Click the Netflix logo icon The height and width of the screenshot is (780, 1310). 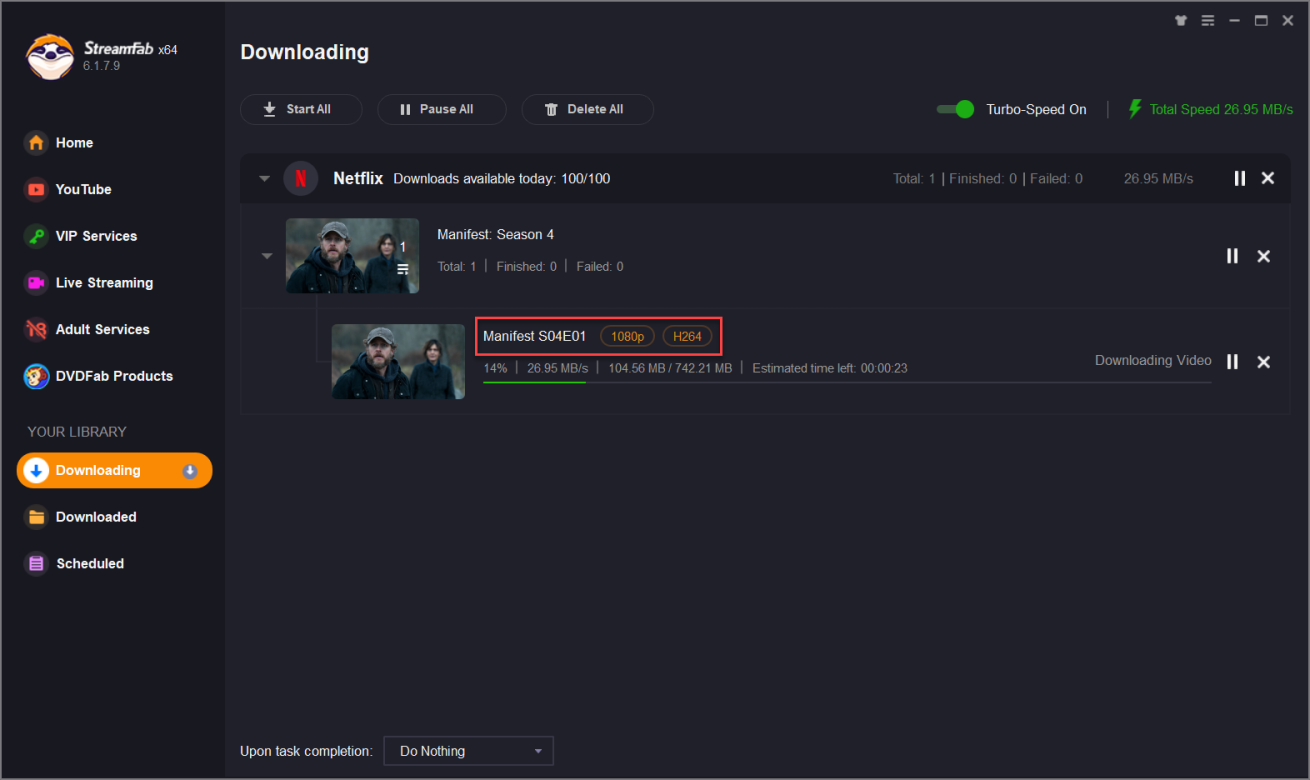pos(301,179)
